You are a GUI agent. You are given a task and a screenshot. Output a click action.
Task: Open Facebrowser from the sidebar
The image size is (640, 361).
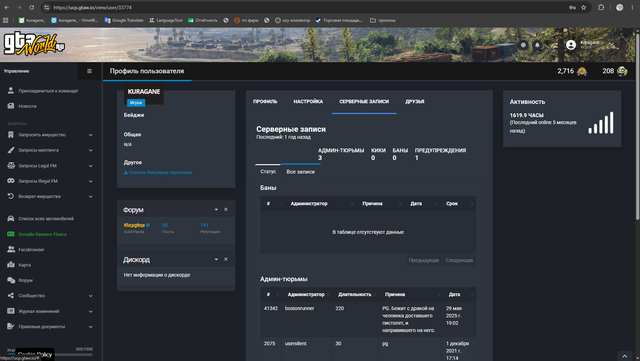[x=31, y=250]
